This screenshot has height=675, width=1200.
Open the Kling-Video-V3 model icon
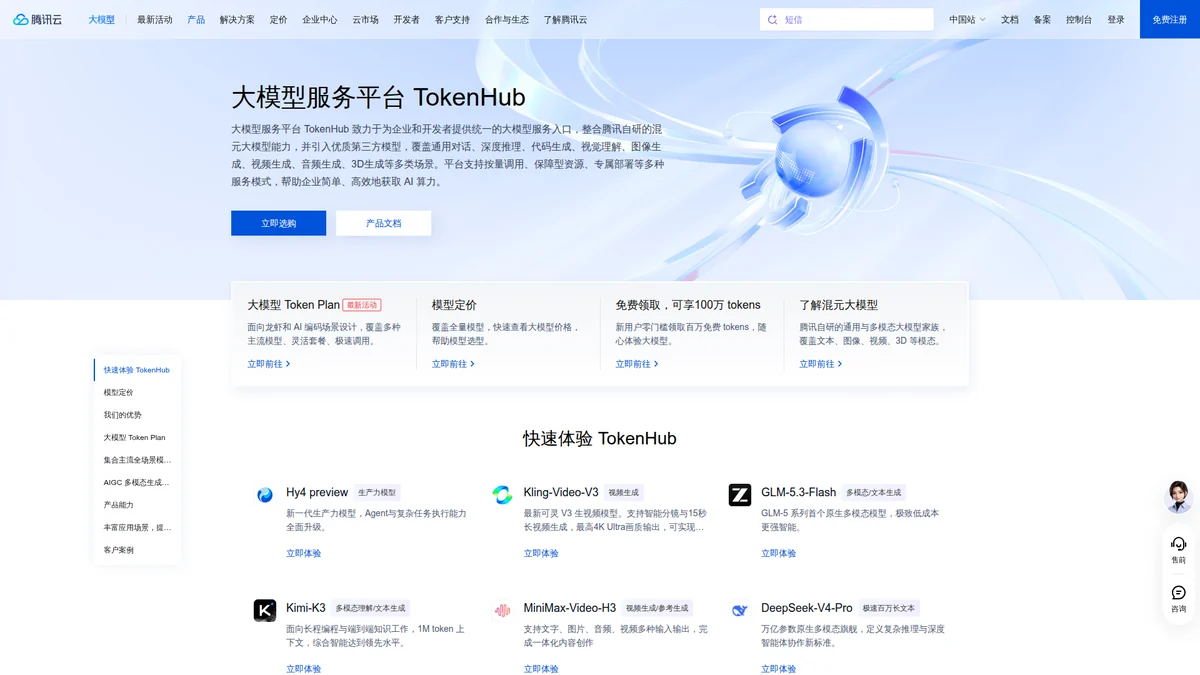point(502,494)
